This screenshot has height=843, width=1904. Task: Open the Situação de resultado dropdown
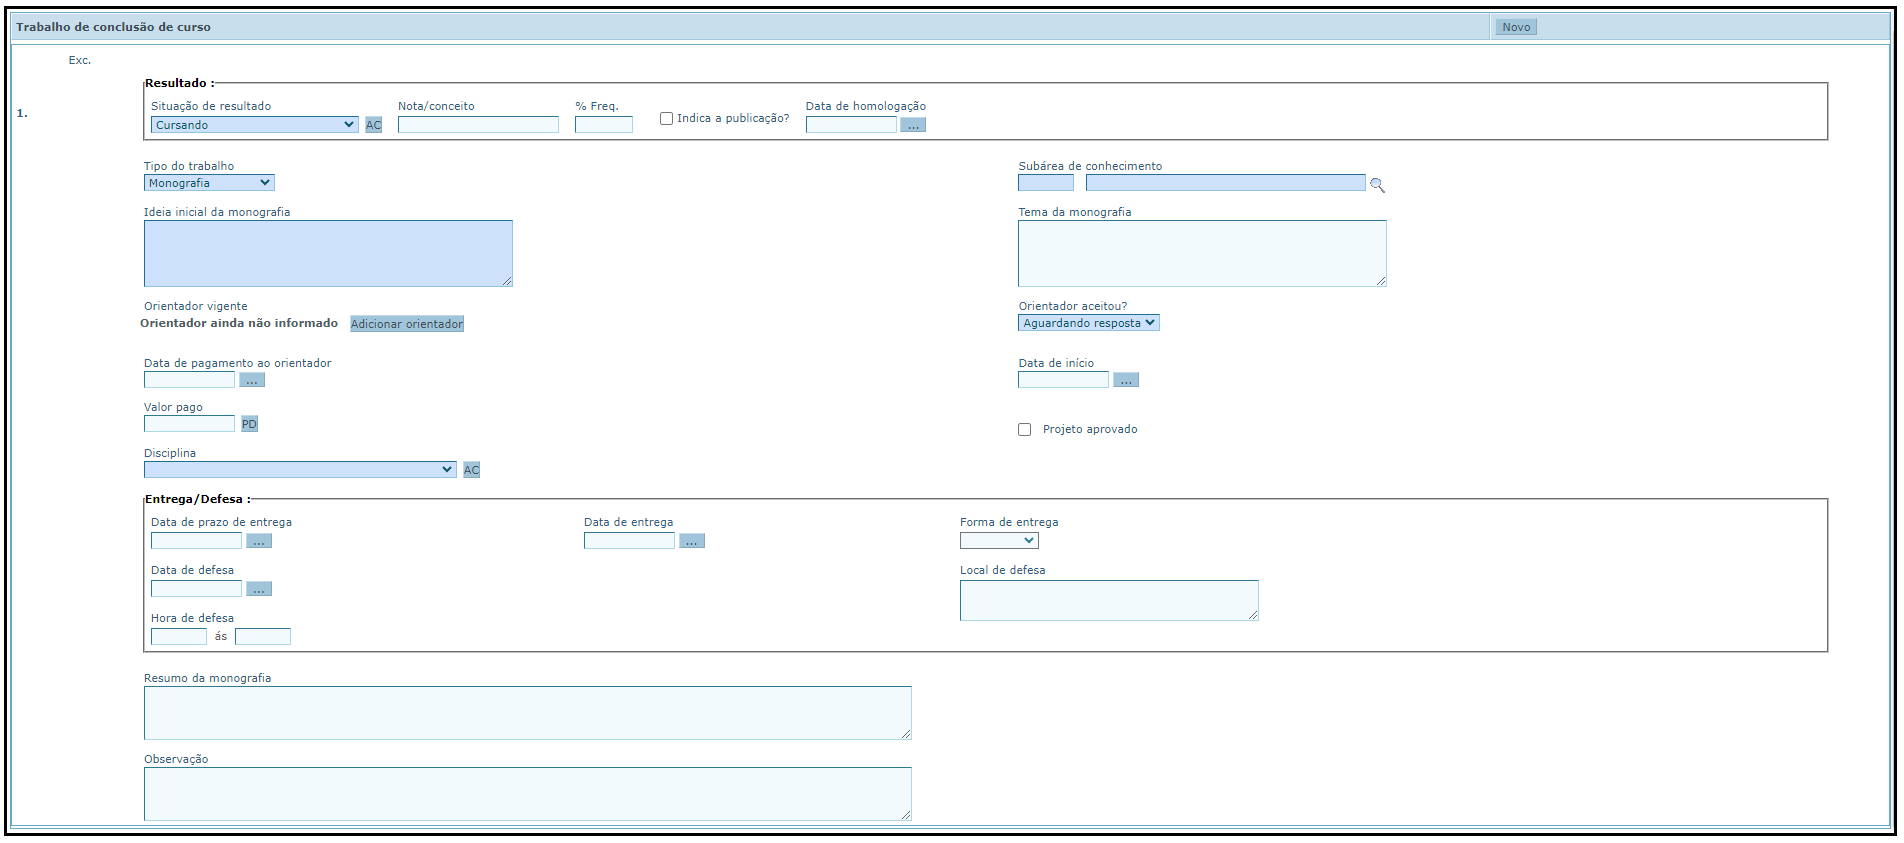(255, 125)
